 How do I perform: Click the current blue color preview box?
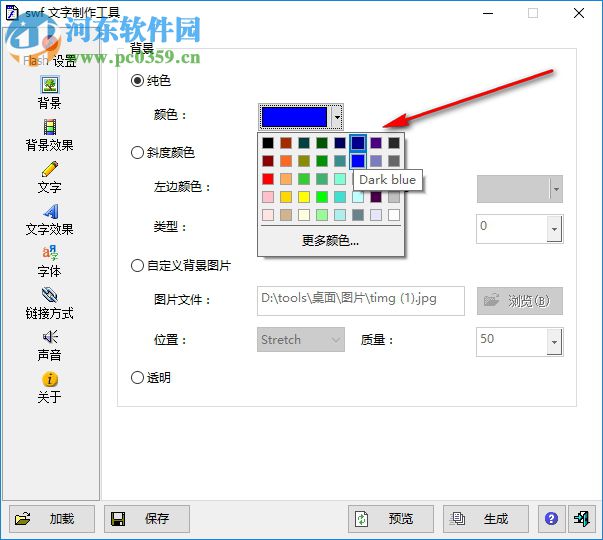pyautogui.click(x=294, y=117)
